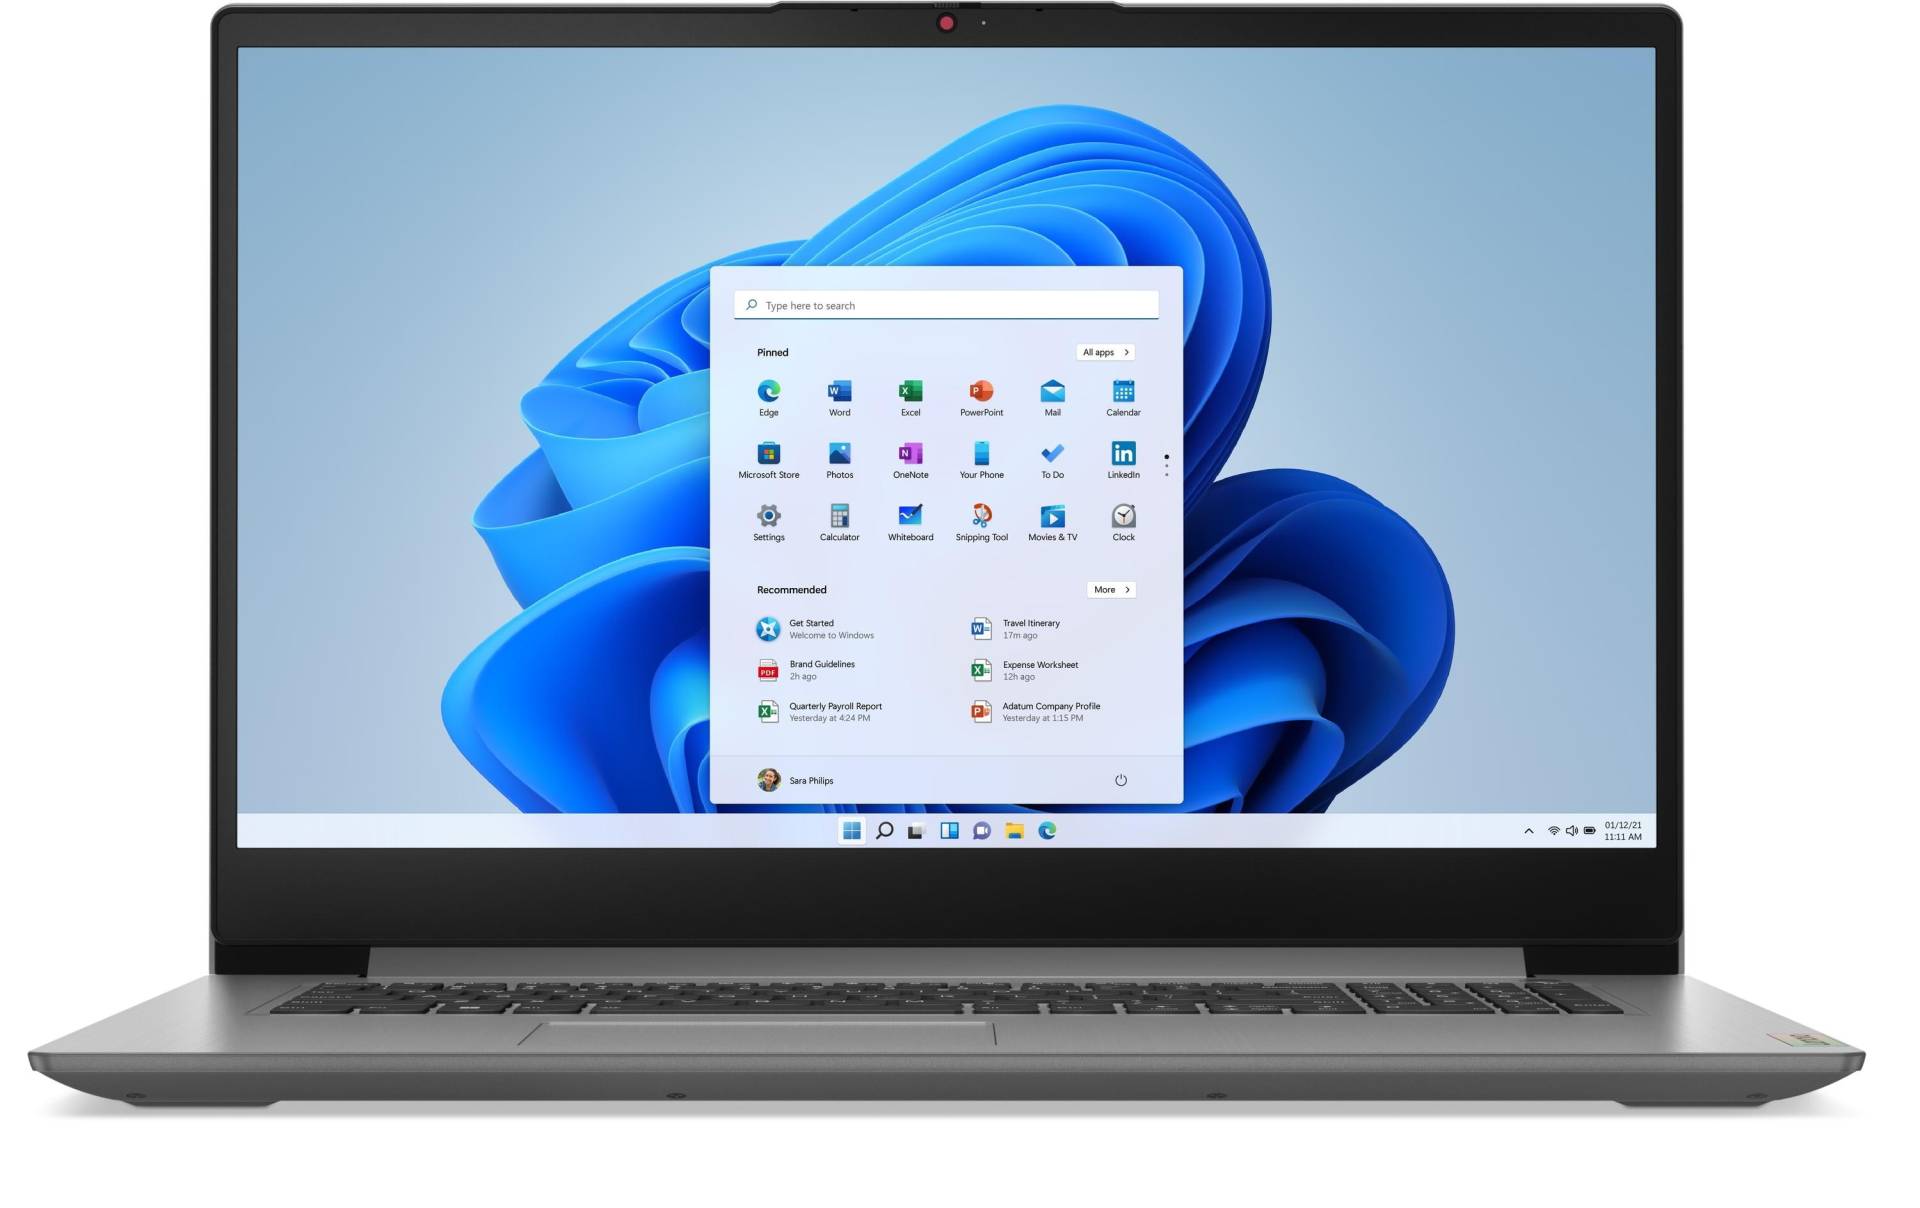Click More recommended items button

point(1109,589)
